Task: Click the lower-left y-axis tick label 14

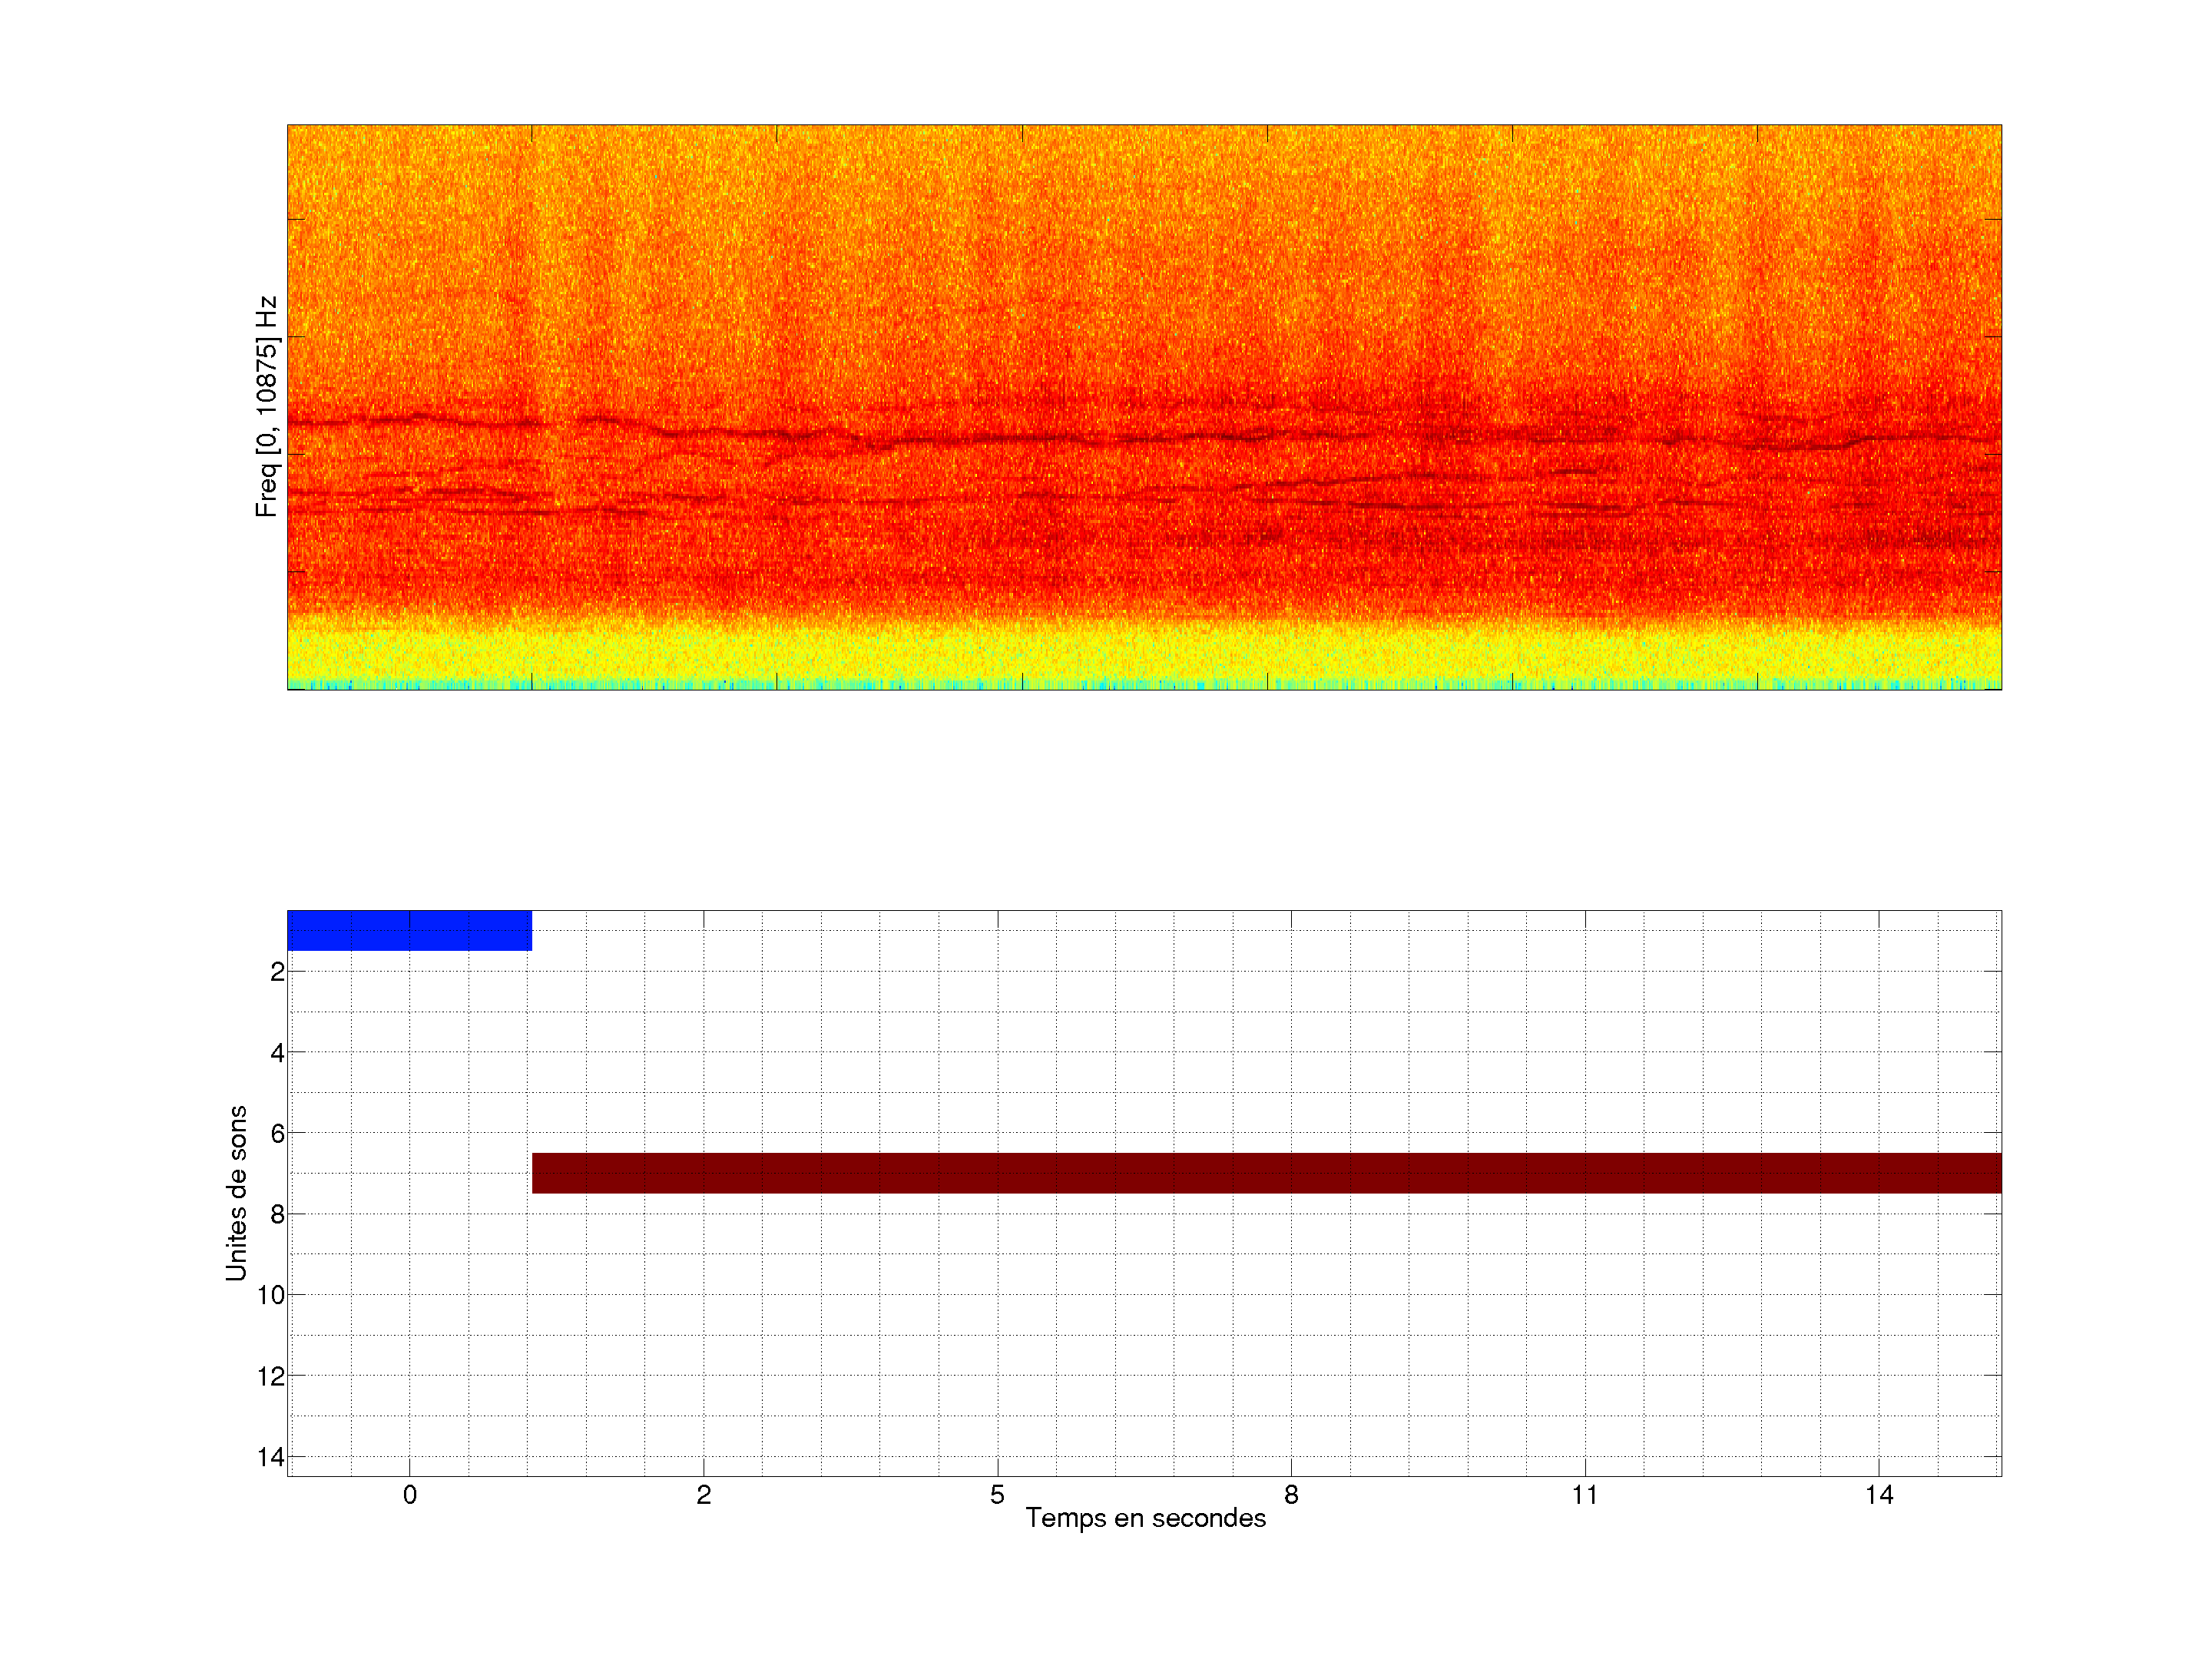Action: [x=271, y=1457]
